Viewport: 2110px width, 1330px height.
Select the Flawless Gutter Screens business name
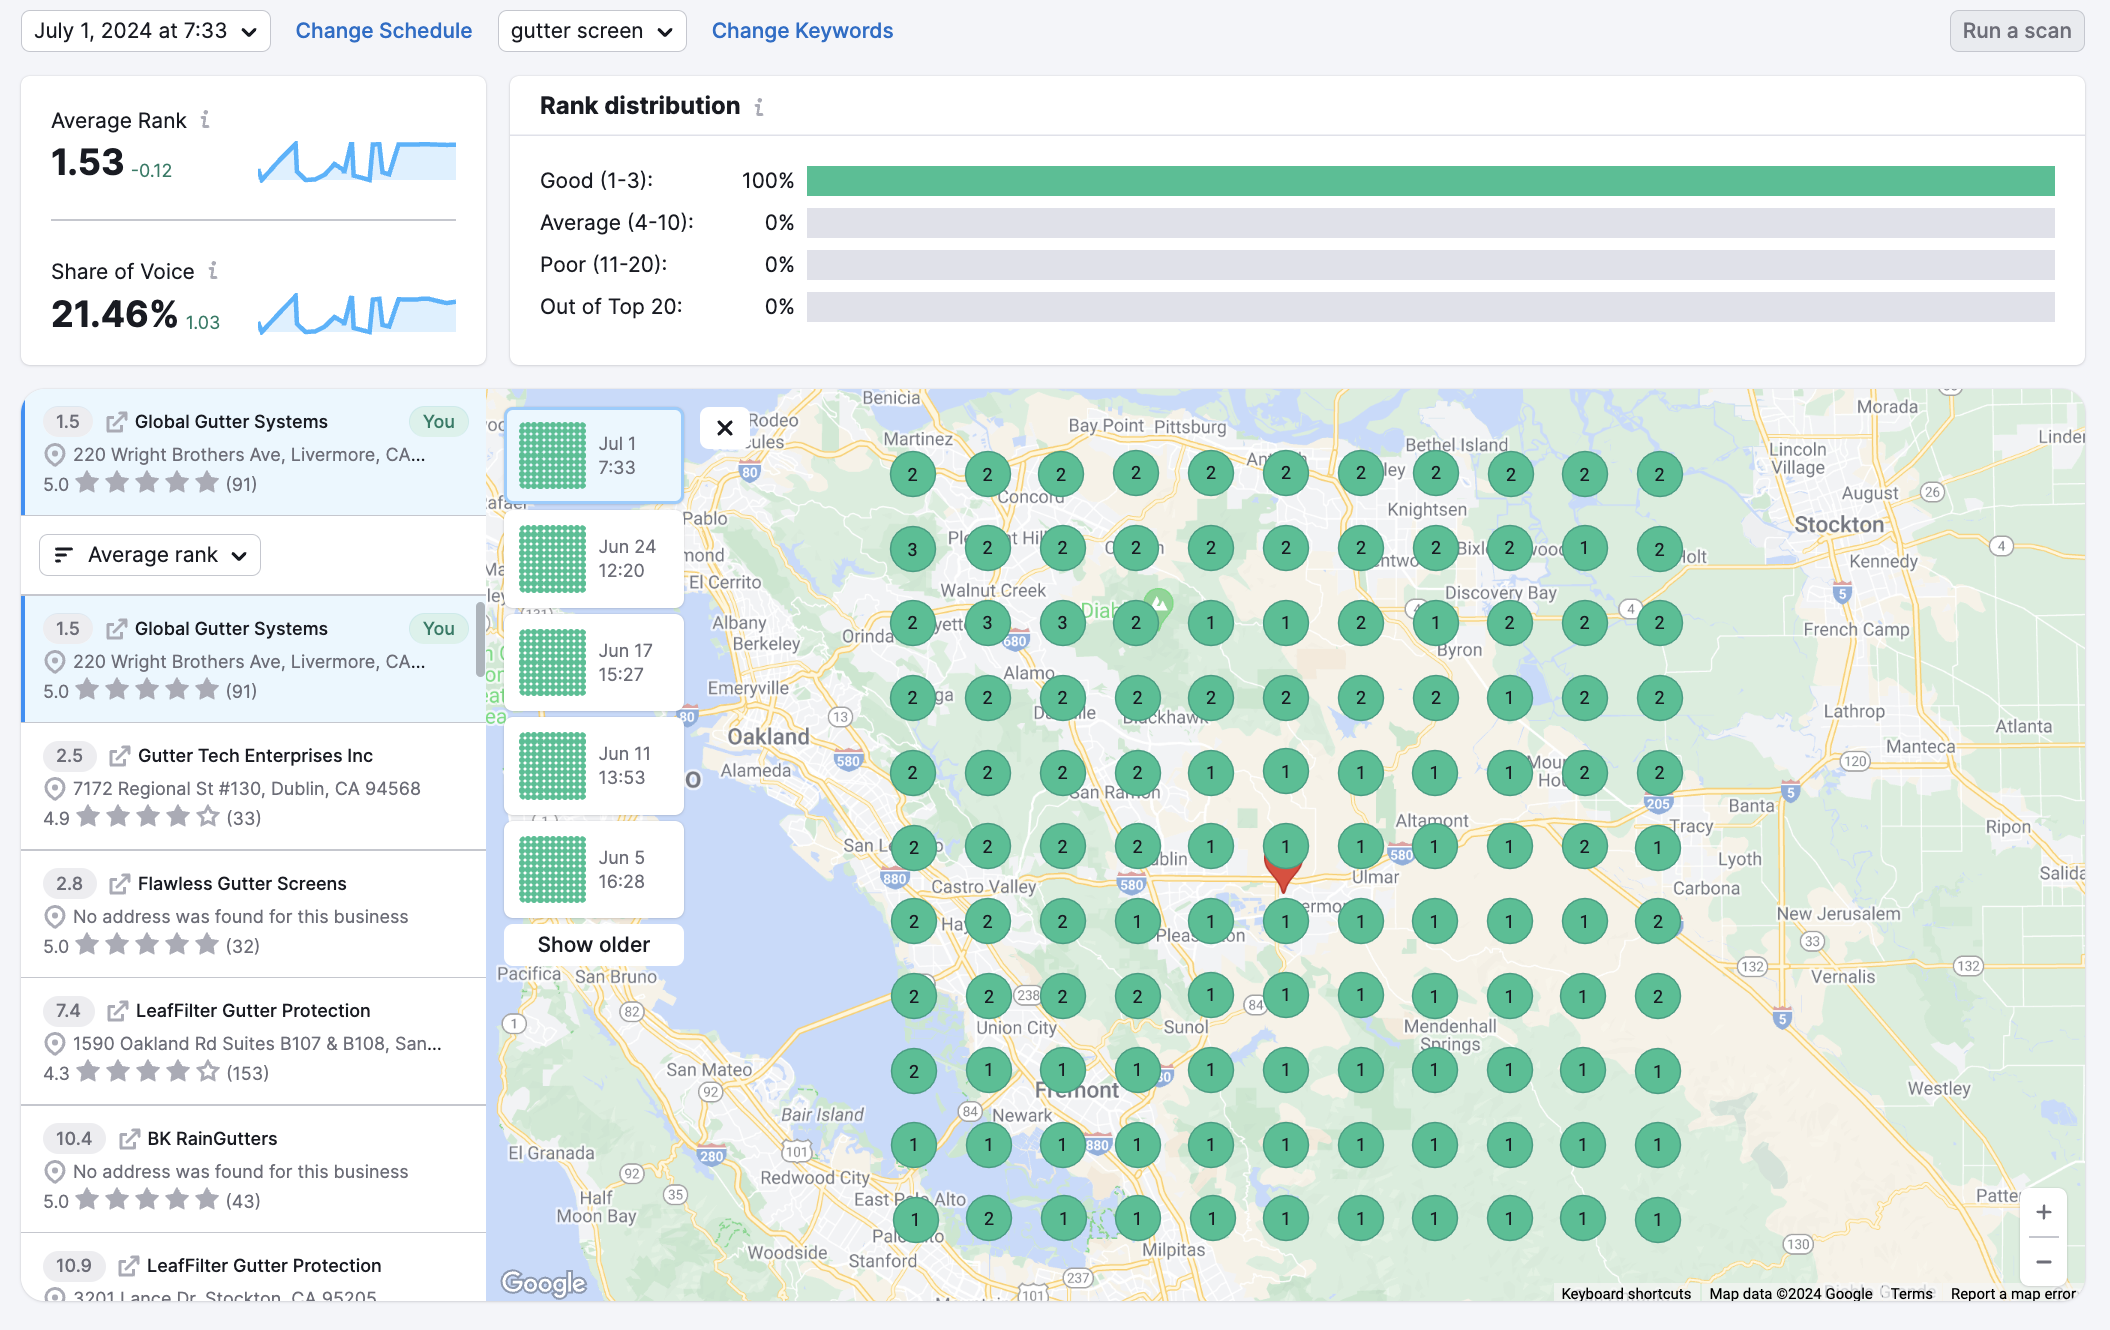coord(242,884)
